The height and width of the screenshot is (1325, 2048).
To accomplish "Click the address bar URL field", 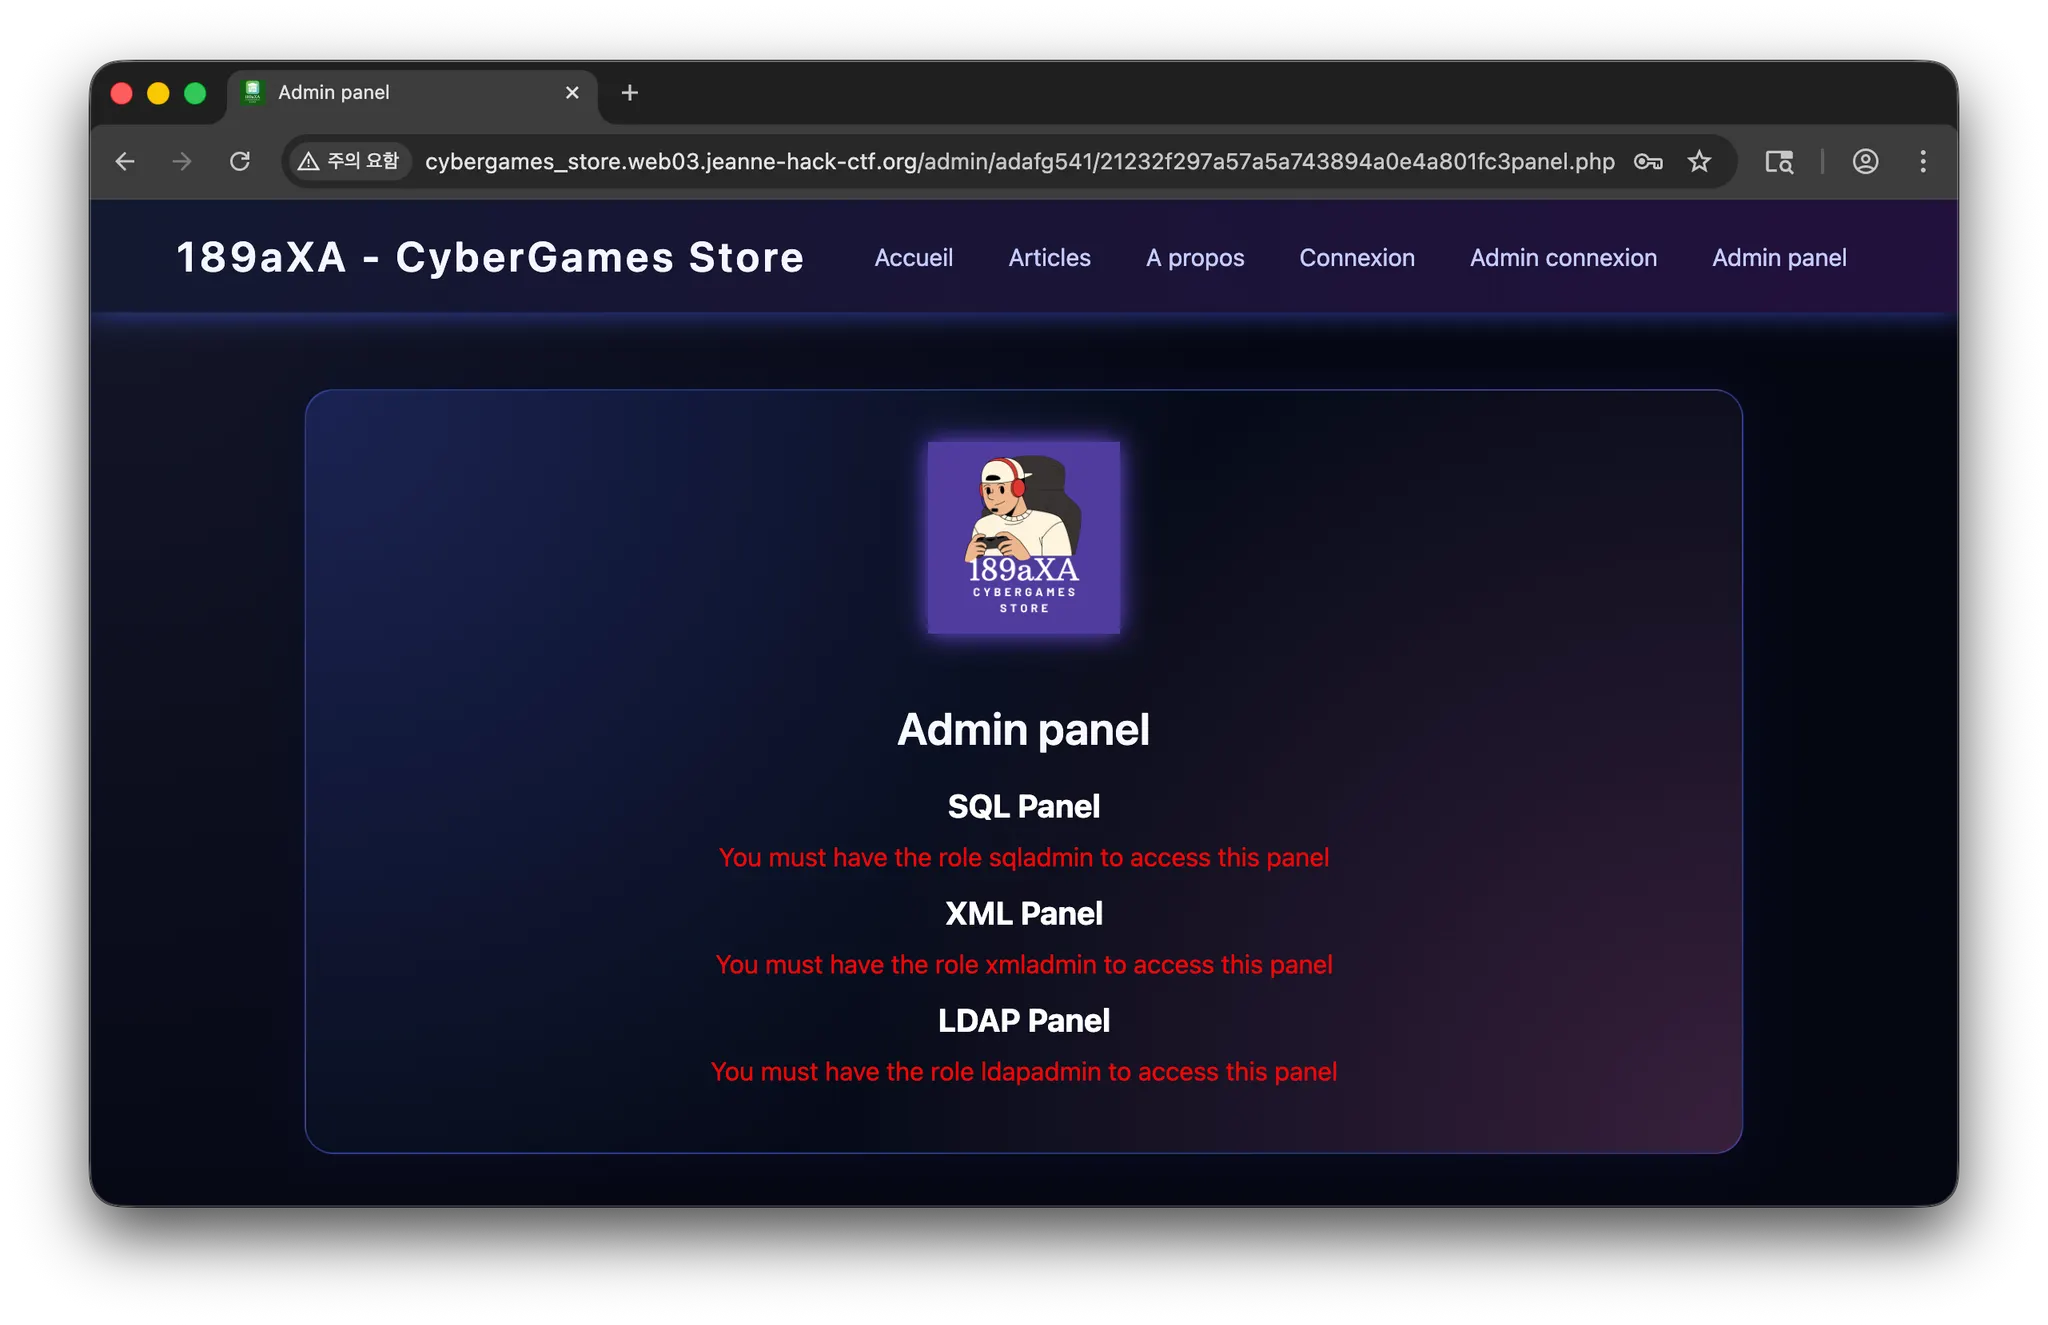I will [x=1018, y=161].
